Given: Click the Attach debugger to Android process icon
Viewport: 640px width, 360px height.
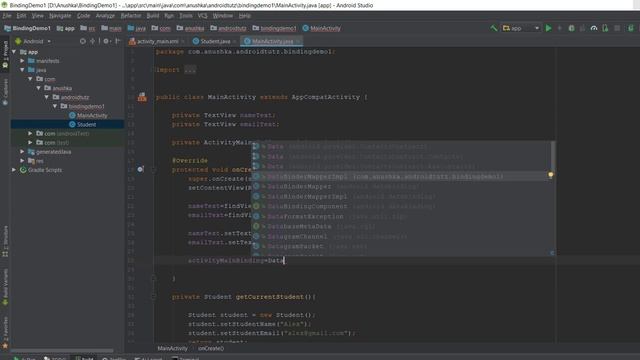Looking at the screenshot, I should [605, 28].
